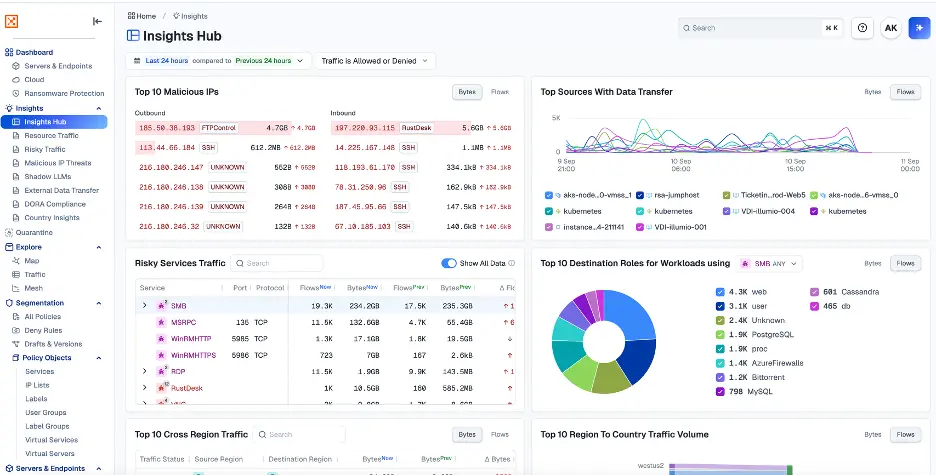Collapse the Insights sidebar section
The height and width of the screenshot is (476, 936).
click(x=98, y=109)
